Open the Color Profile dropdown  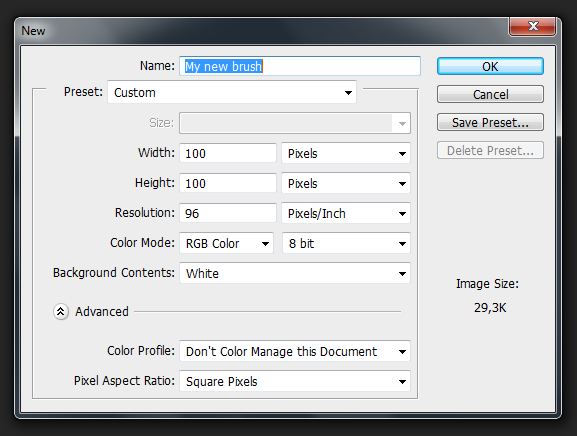(x=295, y=351)
